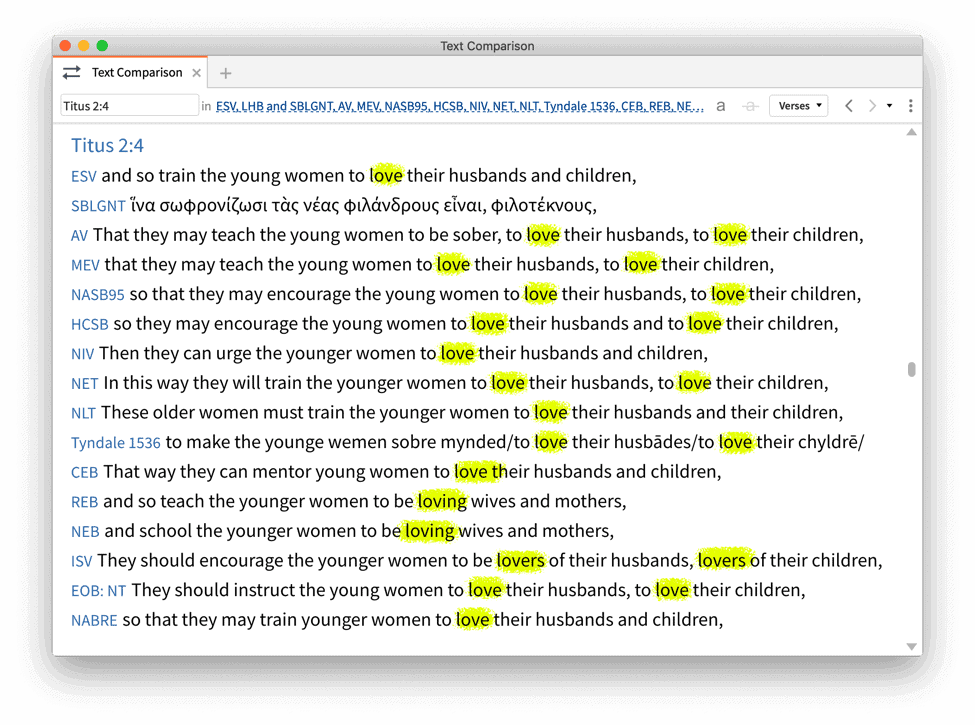Expand the navigation history dropdown arrow
Viewport: 975px width, 725px height.
pyautogui.click(x=889, y=106)
